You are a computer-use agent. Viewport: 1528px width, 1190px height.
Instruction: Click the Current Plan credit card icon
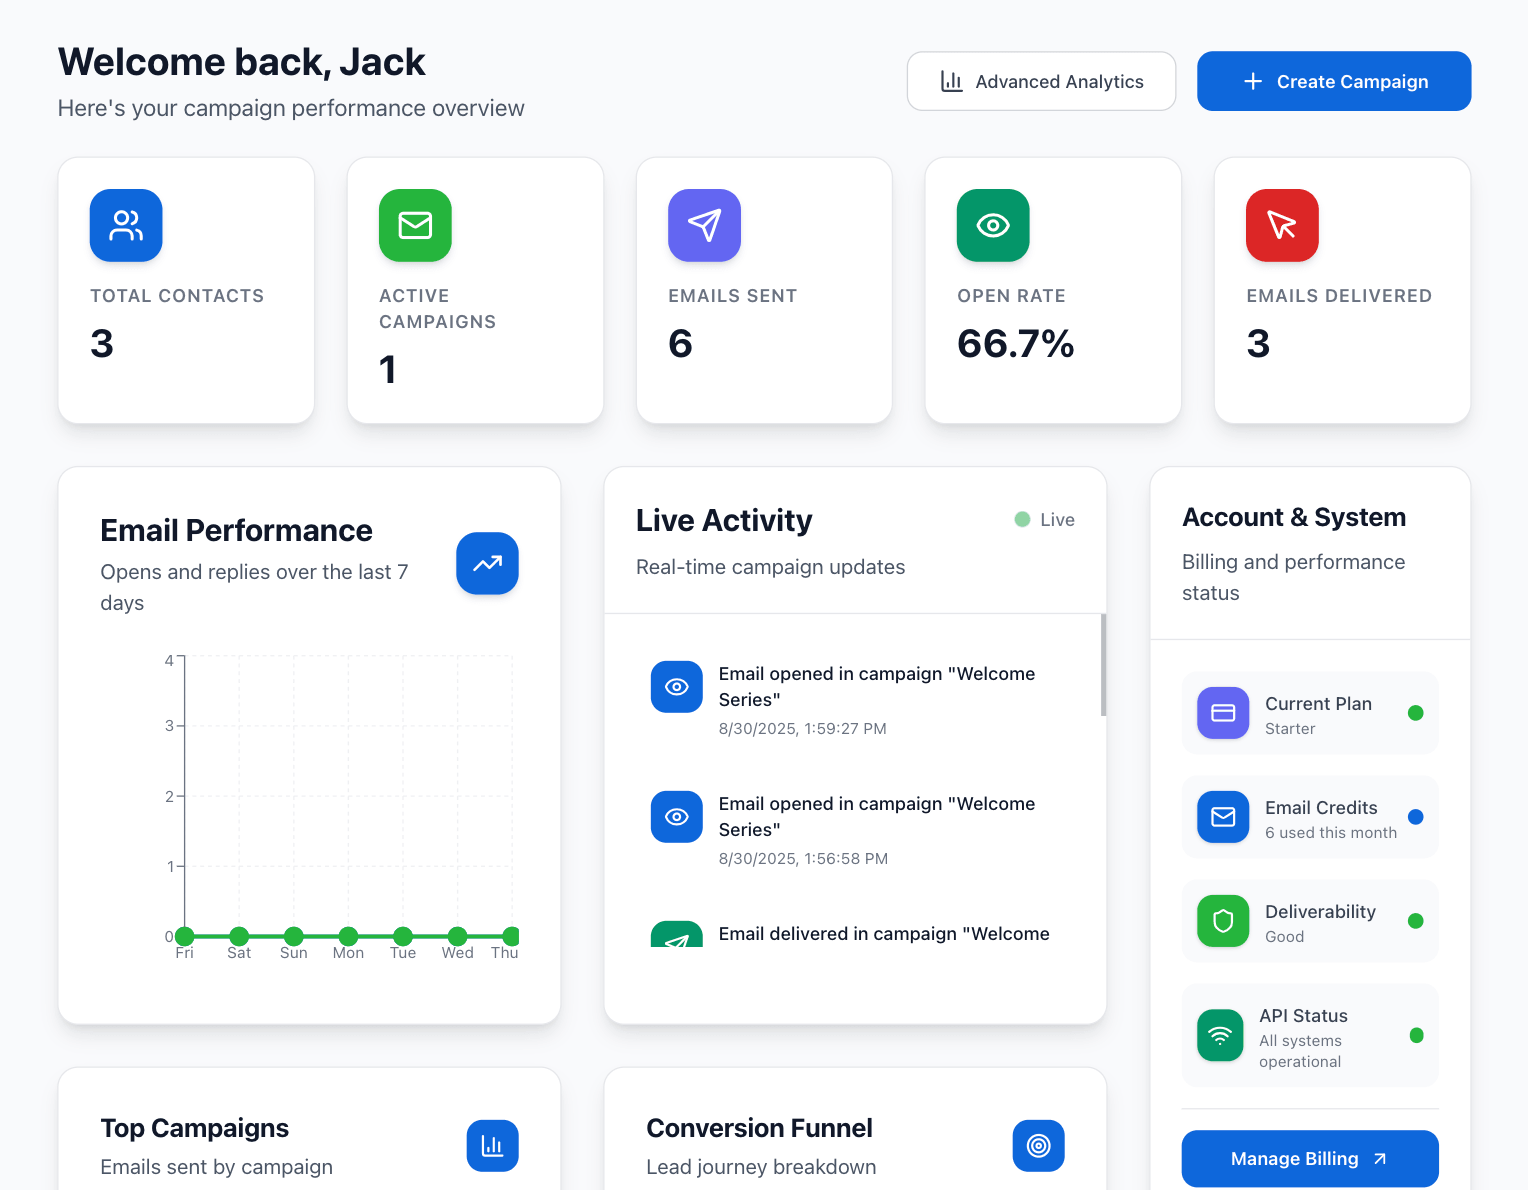click(x=1223, y=713)
